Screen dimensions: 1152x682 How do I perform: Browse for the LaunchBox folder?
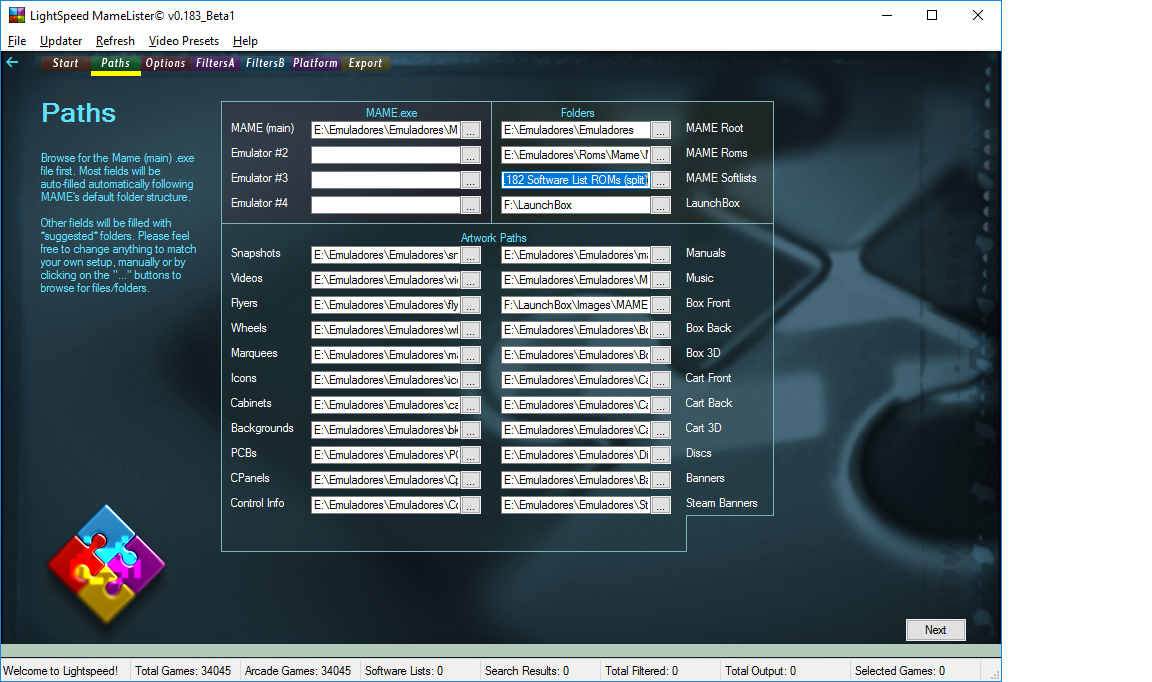661,205
